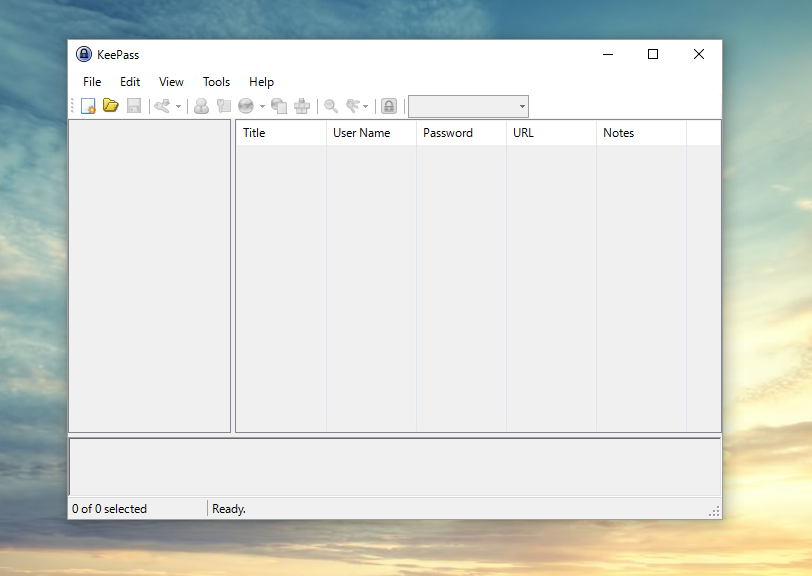Click the Copy User Name toolbar icon
This screenshot has width=812, height=576.
201,106
